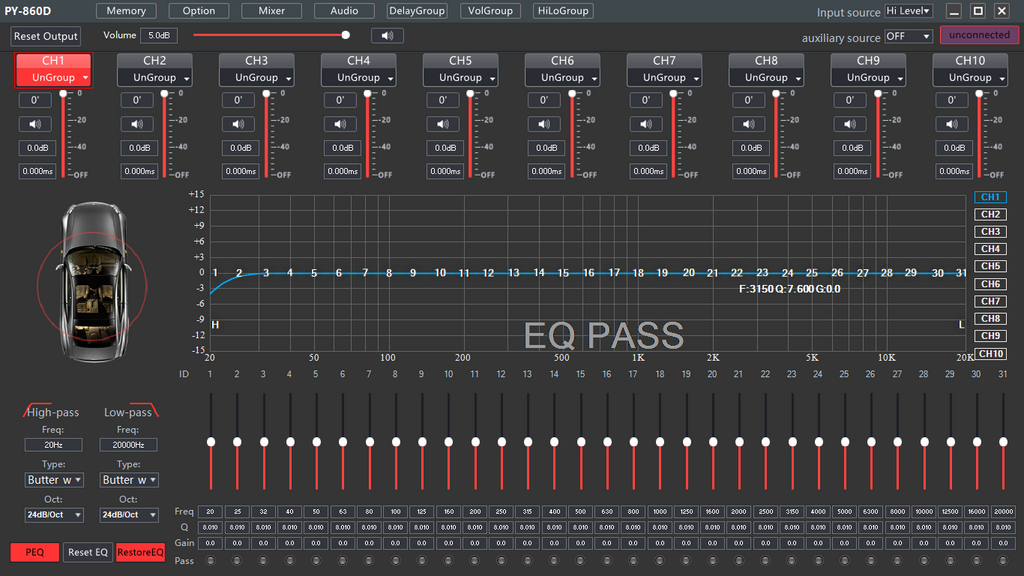Mute CH7 with its speaker icon
1024x576 pixels.
[x=646, y=124]
